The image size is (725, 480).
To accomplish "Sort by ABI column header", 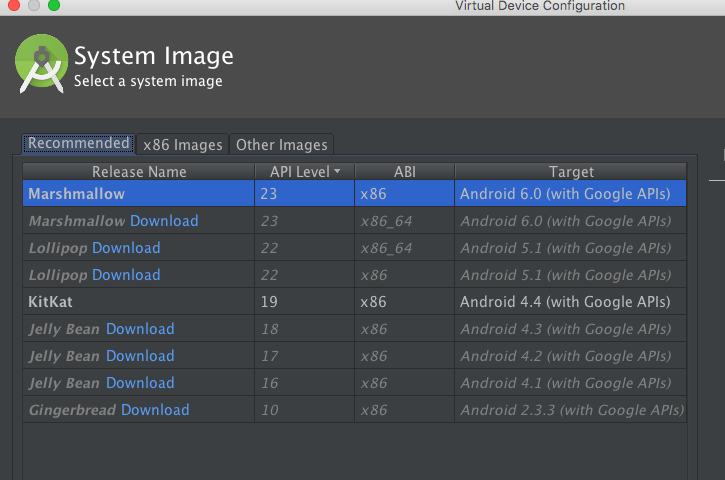I will point(405,172).
